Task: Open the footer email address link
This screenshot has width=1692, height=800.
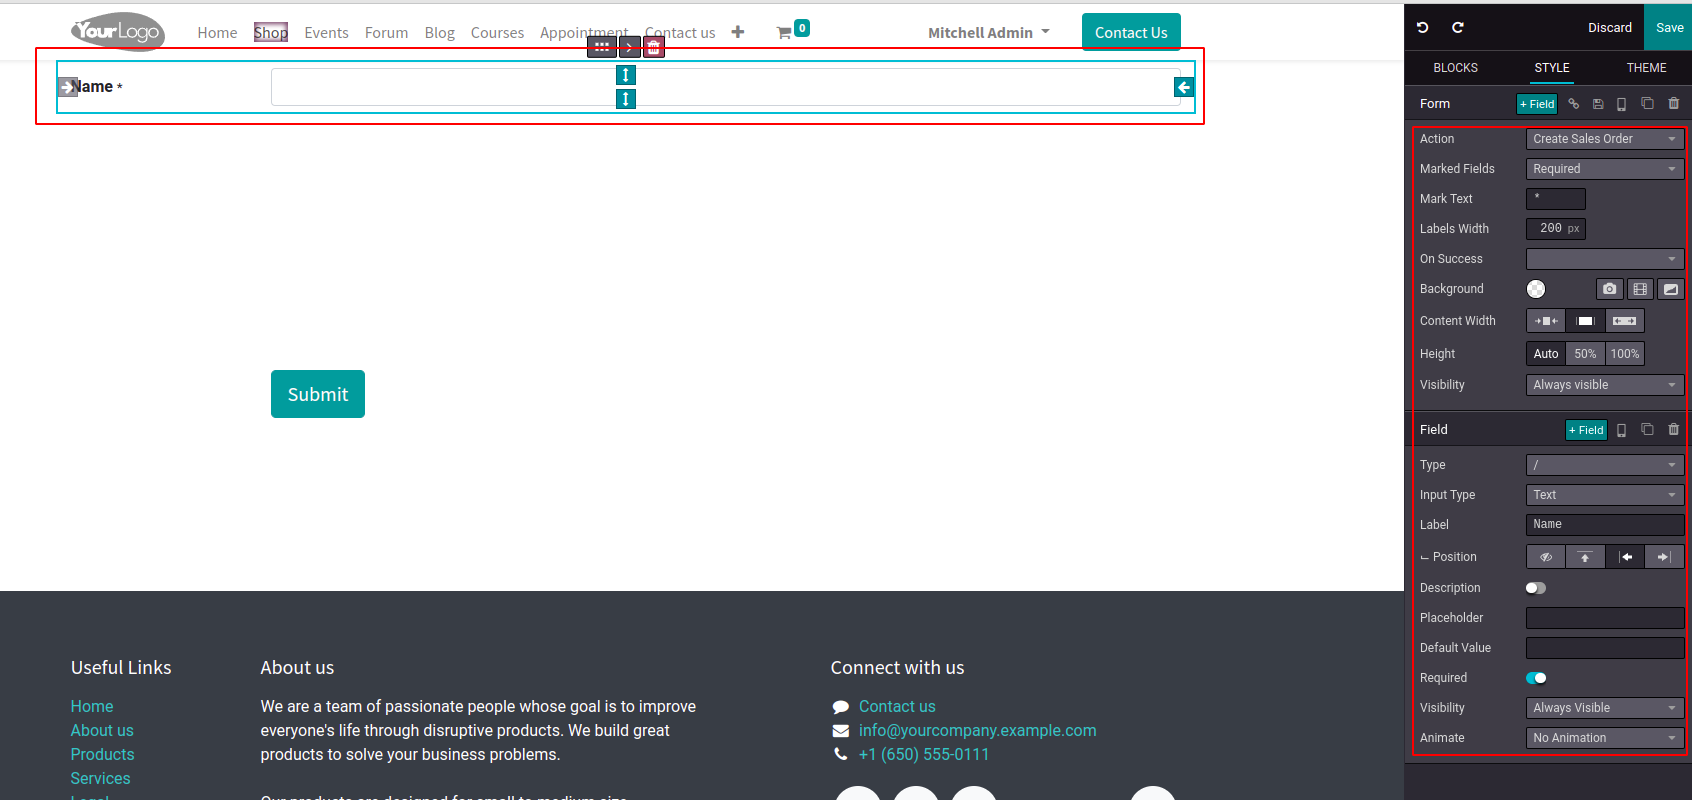Action: (x=977, y=730)
